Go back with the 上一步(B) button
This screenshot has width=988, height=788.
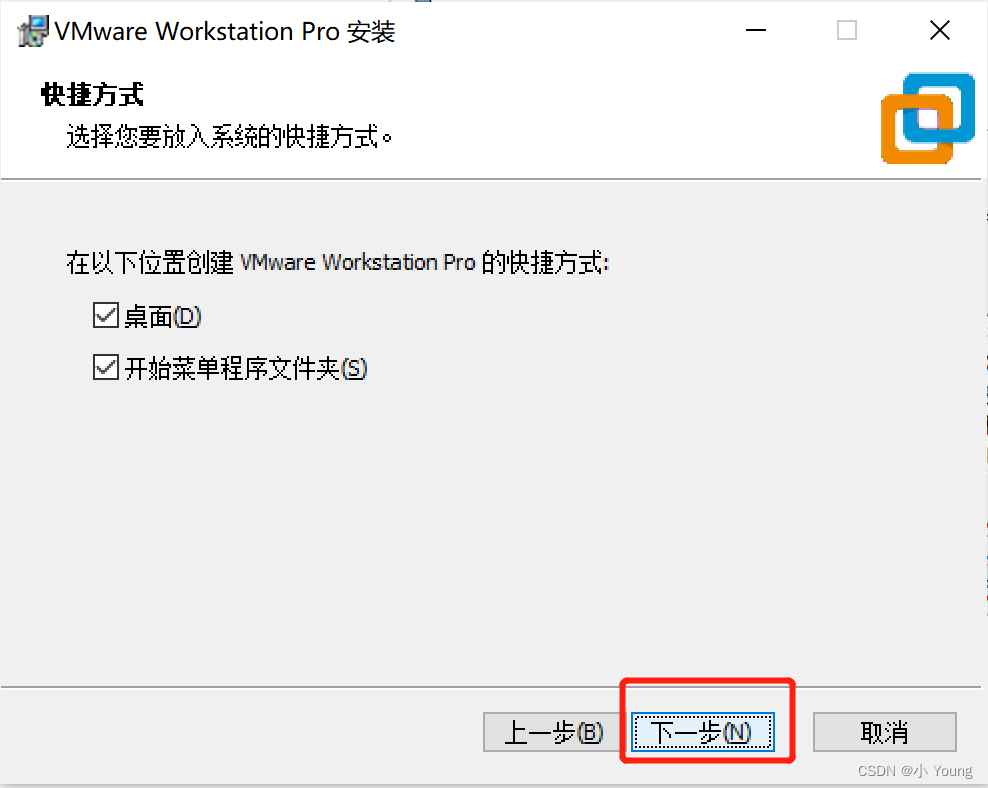click(x=554, y=732)
